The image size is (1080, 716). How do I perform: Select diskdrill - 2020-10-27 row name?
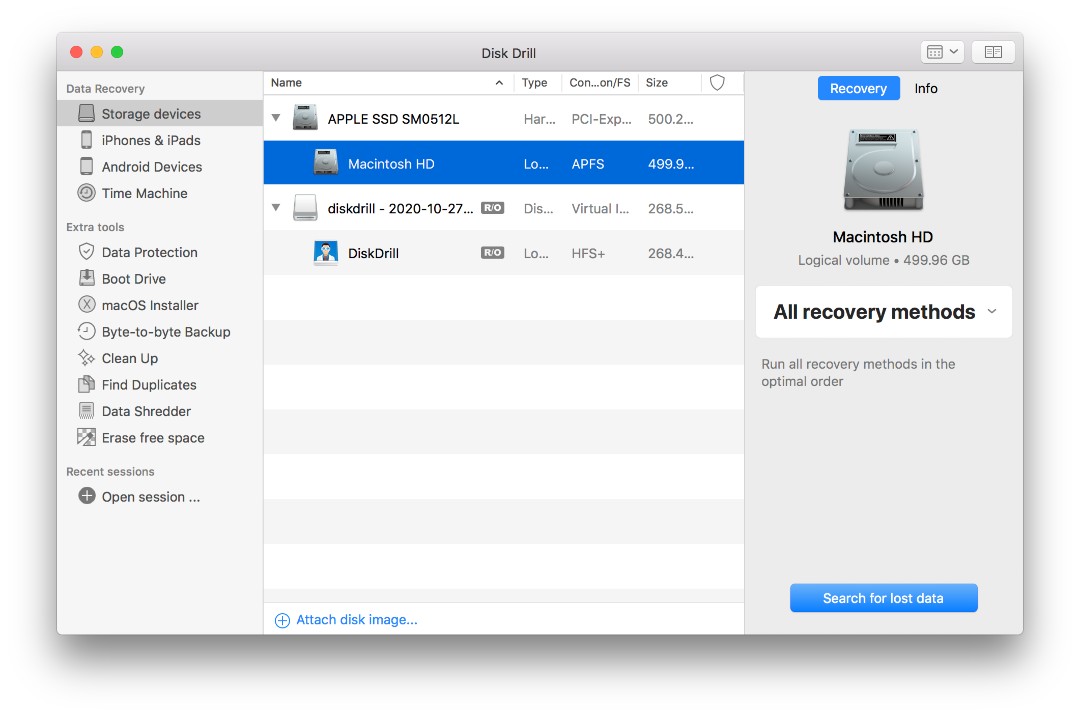(400, 209)
